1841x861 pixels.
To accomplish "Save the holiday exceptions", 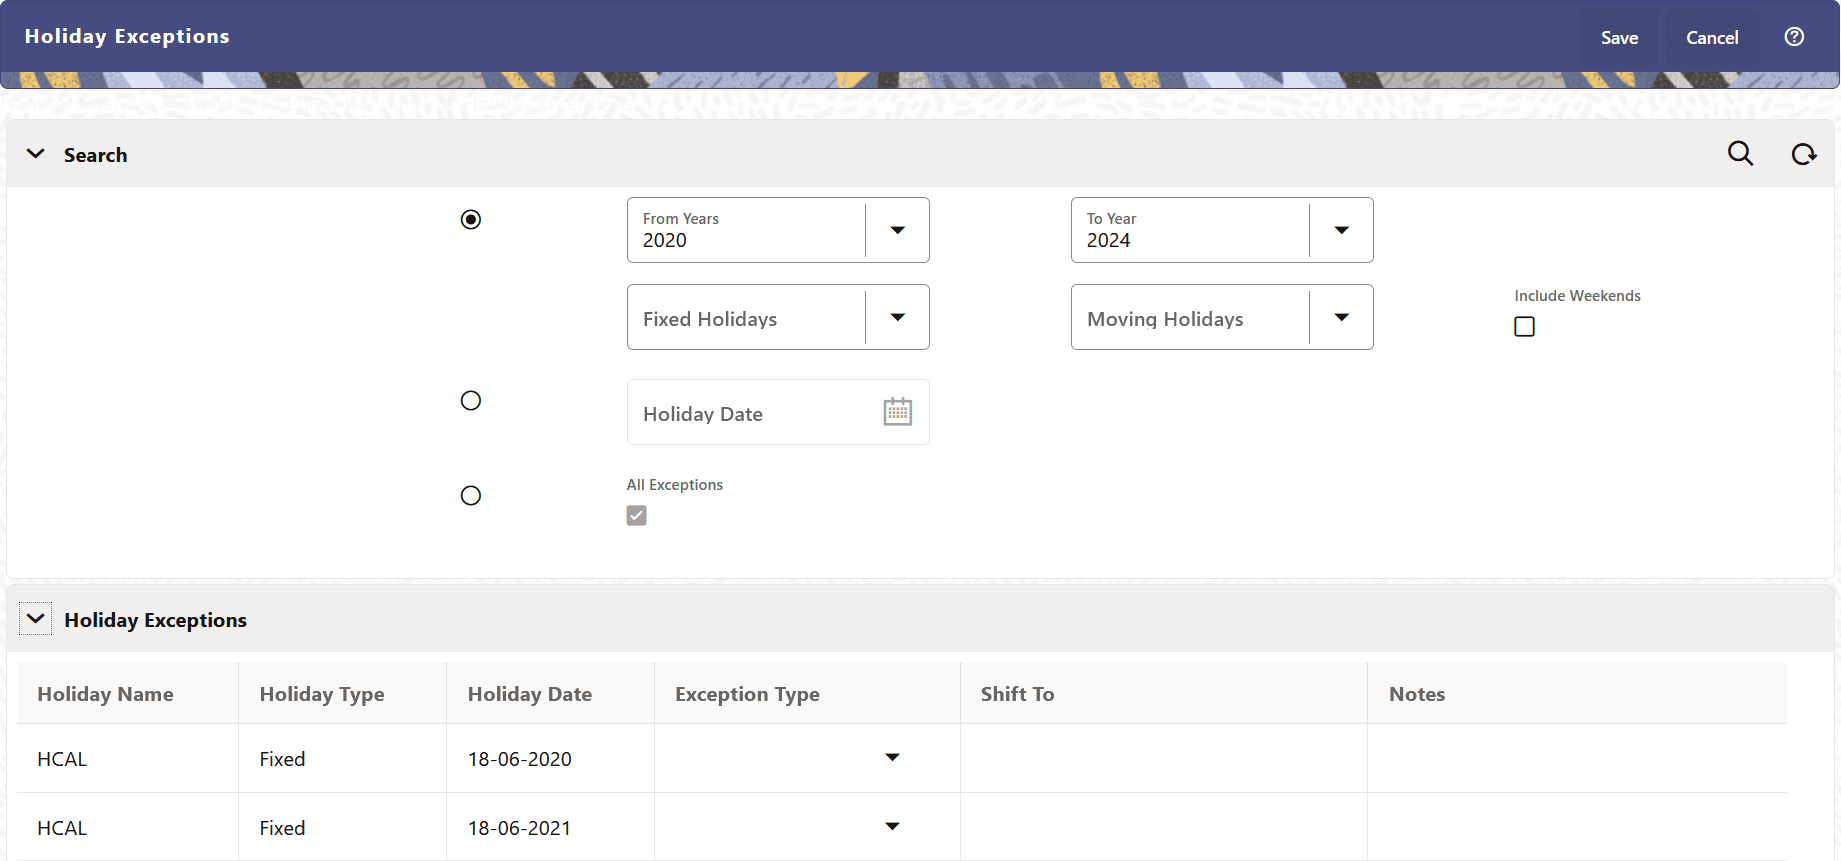I will [x=1619, y=38].
